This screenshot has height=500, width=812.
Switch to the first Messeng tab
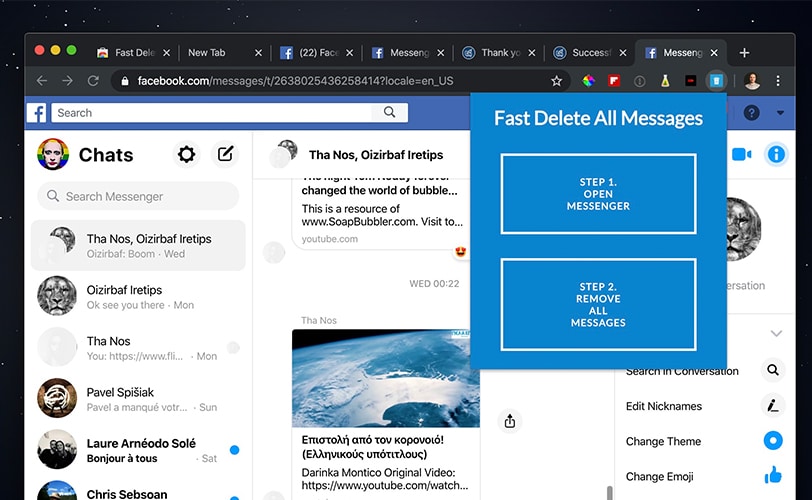click(x=408, y=53)
